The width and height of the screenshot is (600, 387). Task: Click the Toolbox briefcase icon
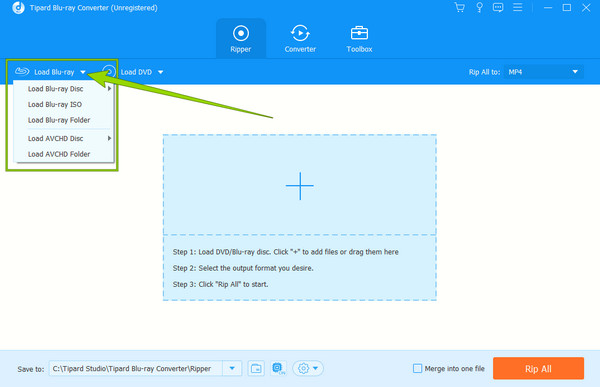click(359, 33)
